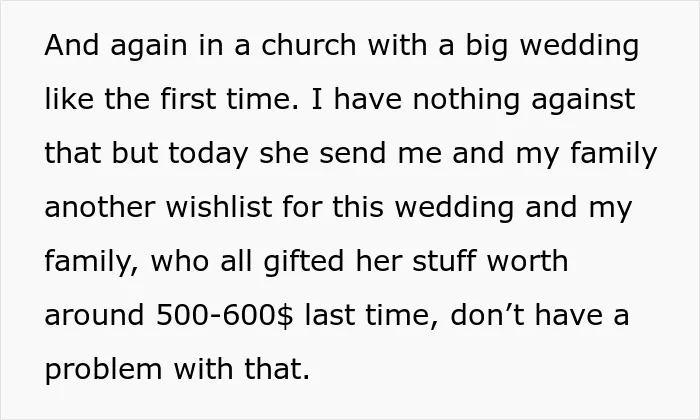The width and height of the screenshot is (700, 420).
Task: Click the word "today"
Action: [208, 154]
